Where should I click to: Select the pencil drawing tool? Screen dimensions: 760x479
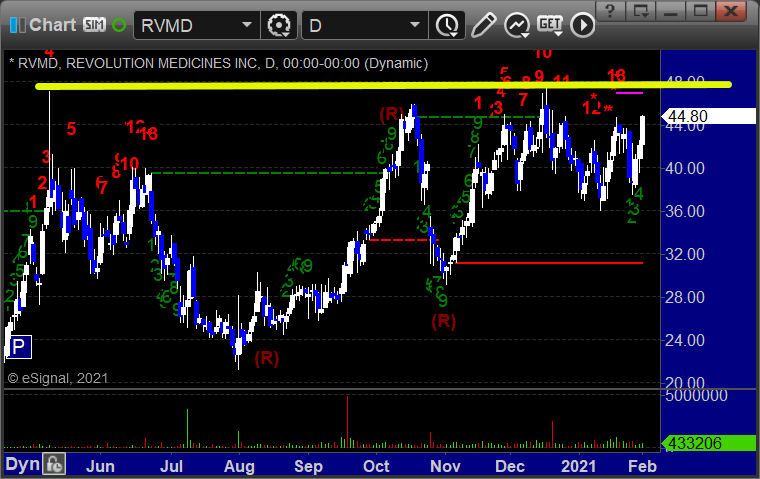pos(483,25)
